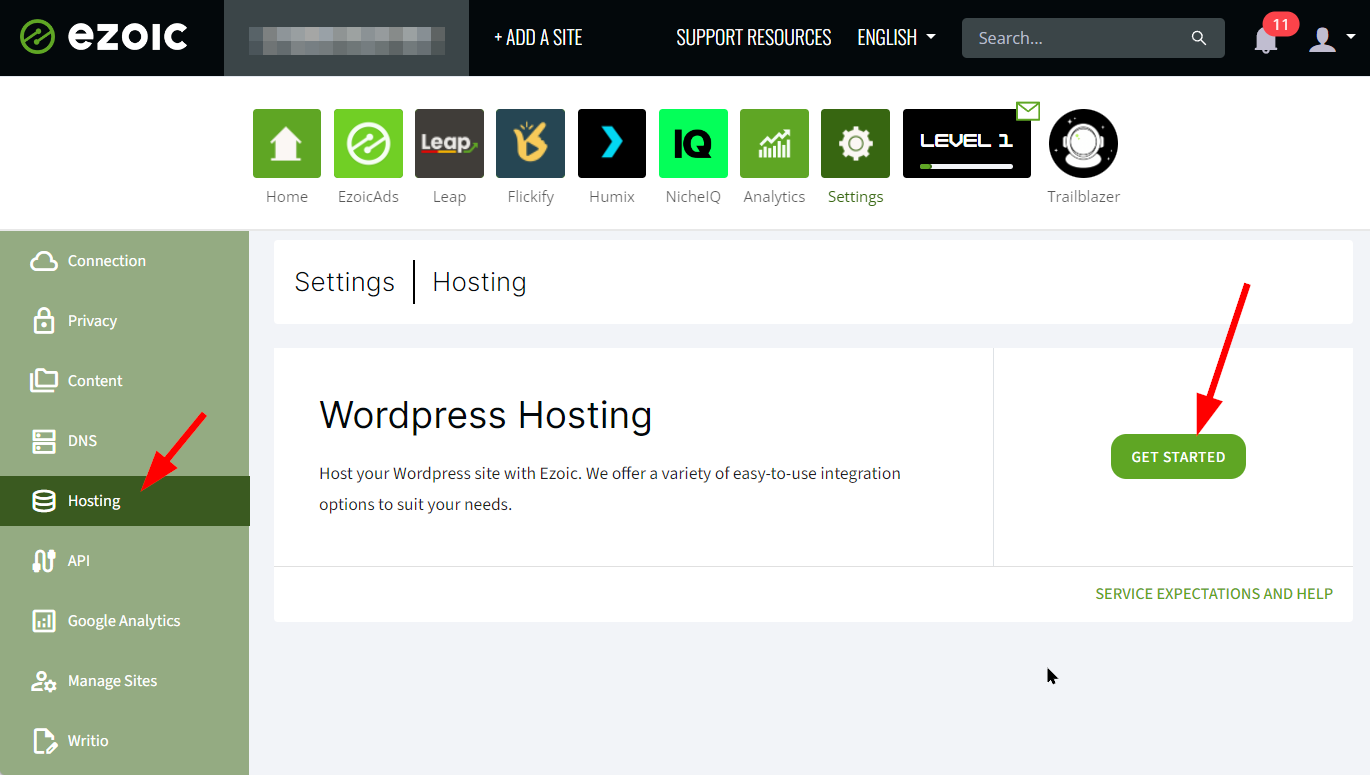Open DNS settings in sidebar
1370x775 pixels.
(125, 441)
